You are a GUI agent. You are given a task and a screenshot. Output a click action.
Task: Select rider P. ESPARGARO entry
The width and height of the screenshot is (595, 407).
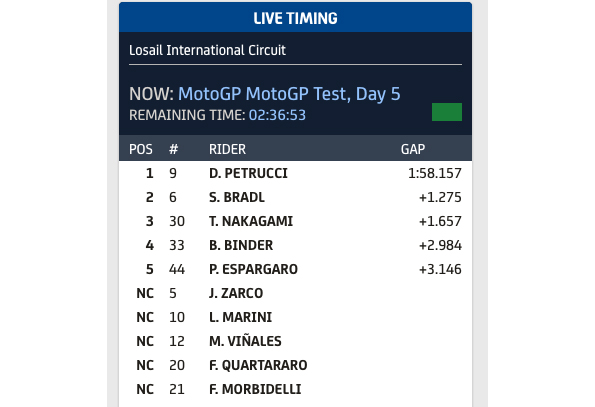click(295, 269)
